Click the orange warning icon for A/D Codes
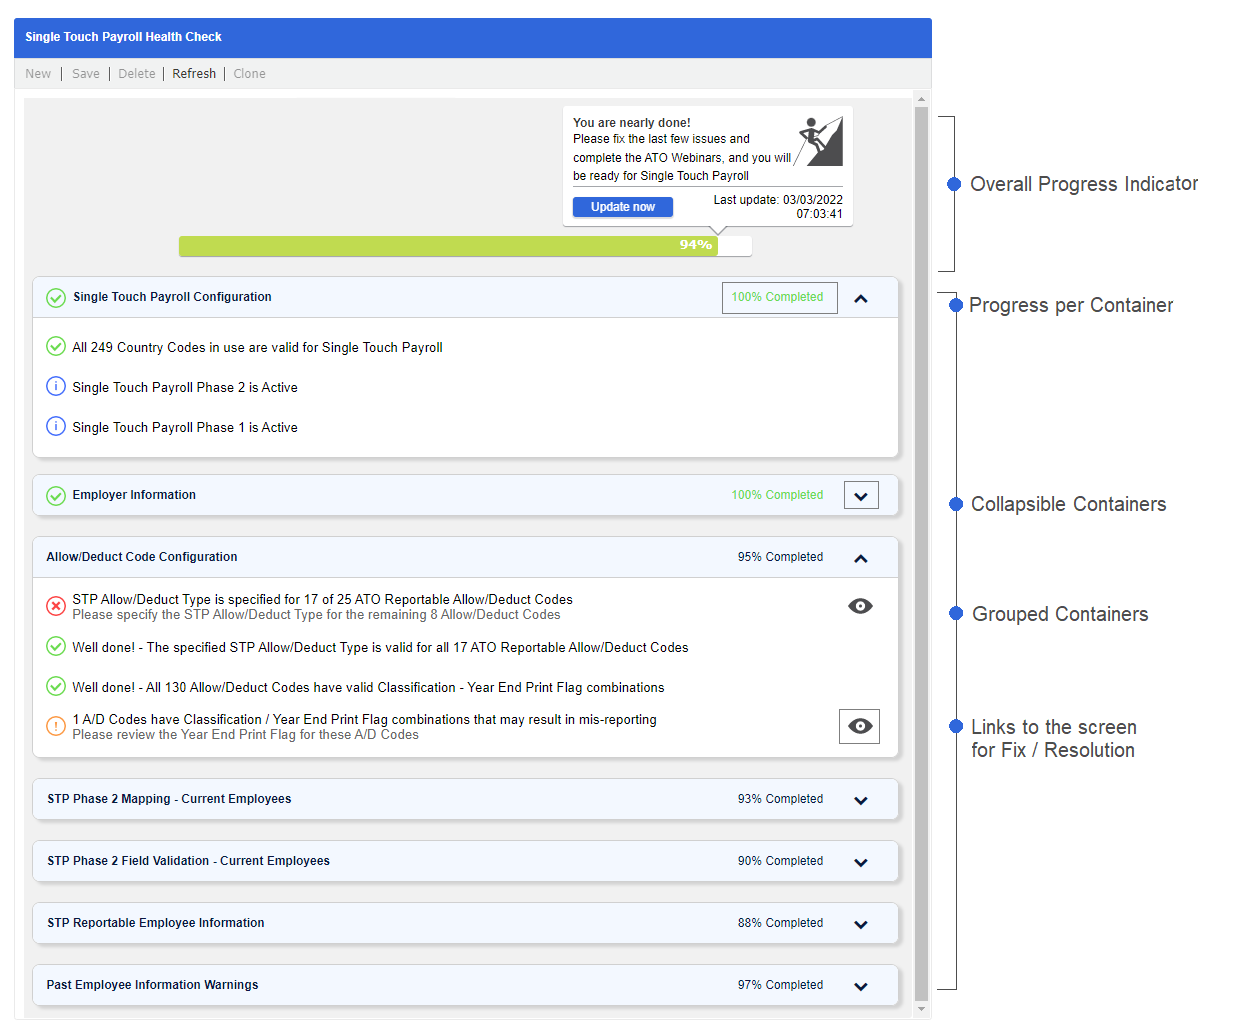This screenshot has height=1034, width=1246. pyautogui.click(x=56, y=726)
